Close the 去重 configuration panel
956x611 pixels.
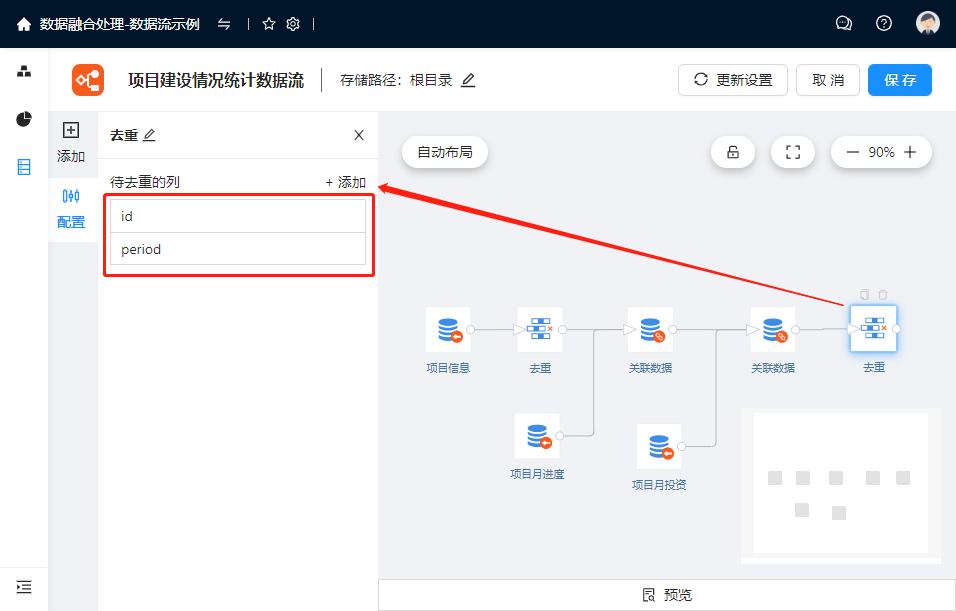point(359,135)
